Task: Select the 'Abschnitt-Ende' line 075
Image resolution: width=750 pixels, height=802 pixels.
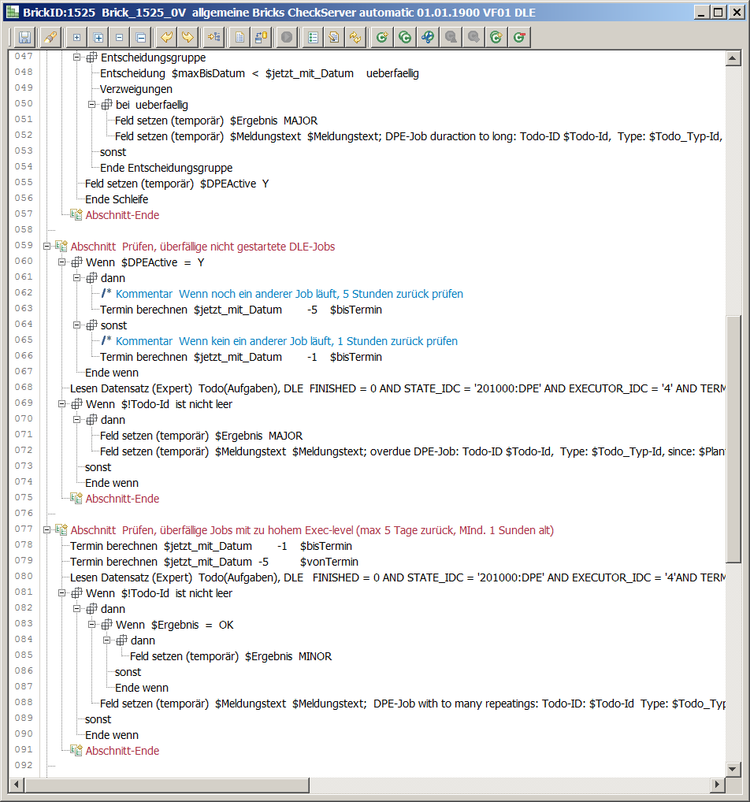Action: pos(121,499)
